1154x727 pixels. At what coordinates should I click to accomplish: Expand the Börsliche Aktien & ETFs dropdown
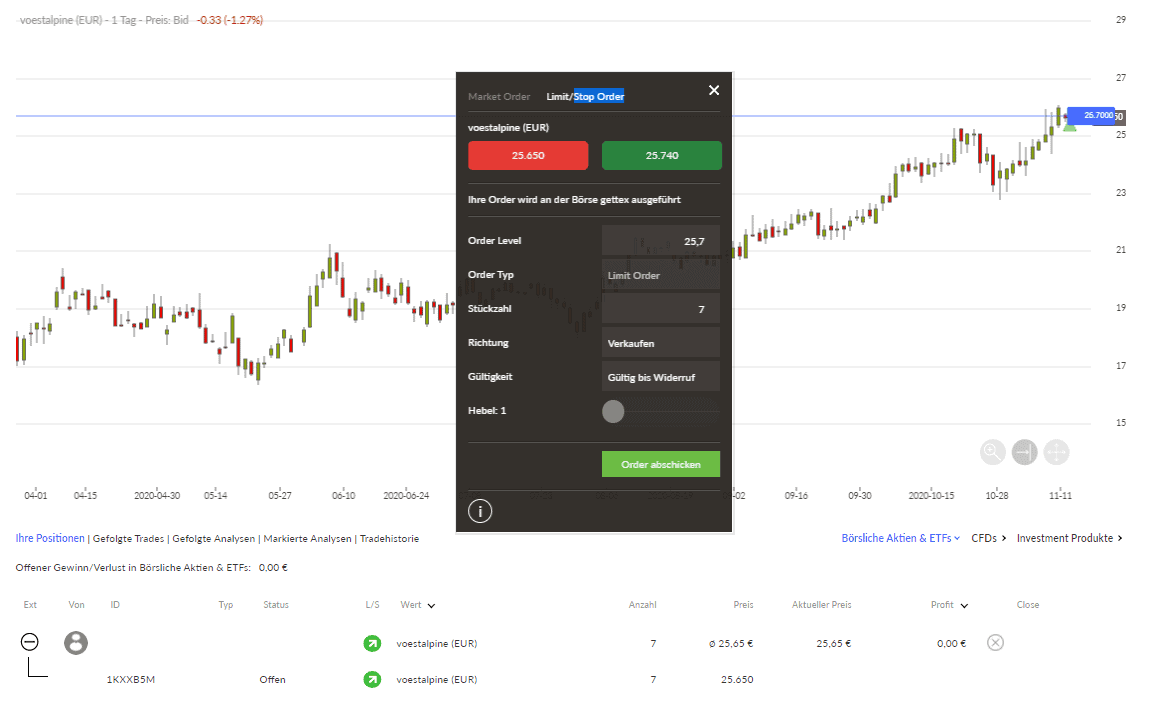tap(901, 538)
